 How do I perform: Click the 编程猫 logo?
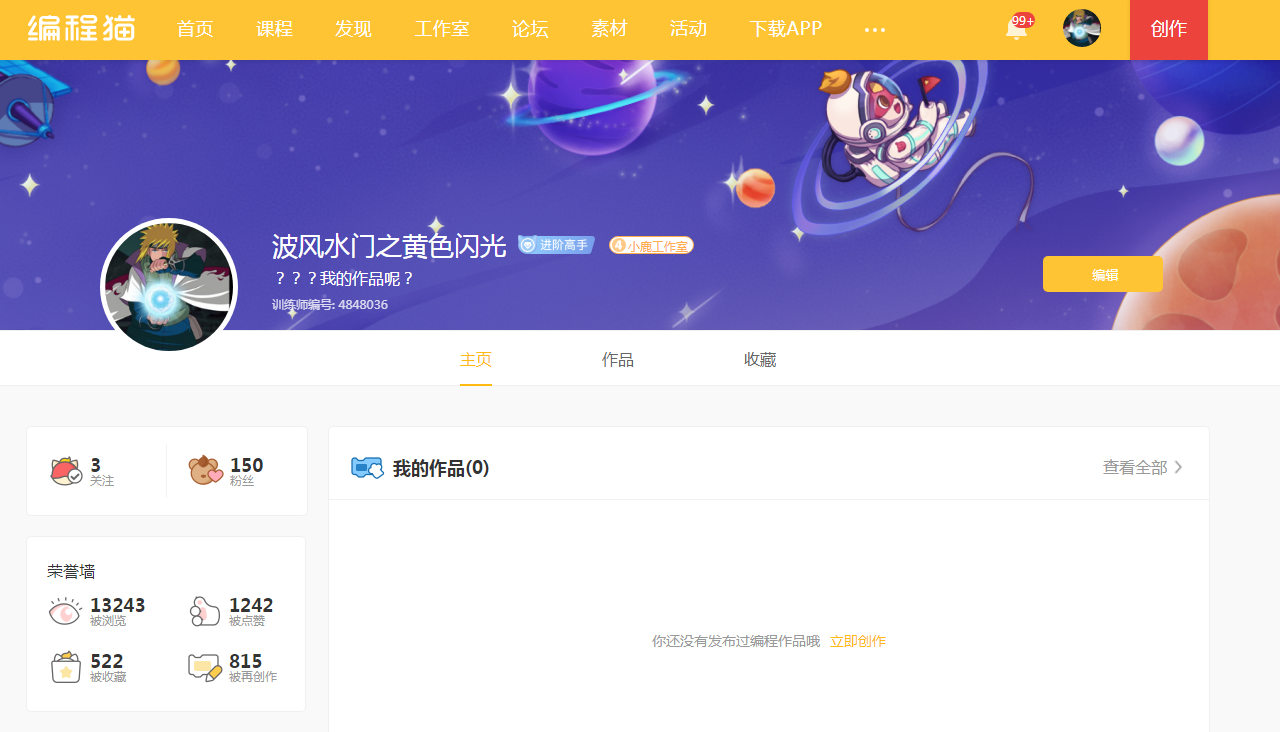(x=81, y=28)
